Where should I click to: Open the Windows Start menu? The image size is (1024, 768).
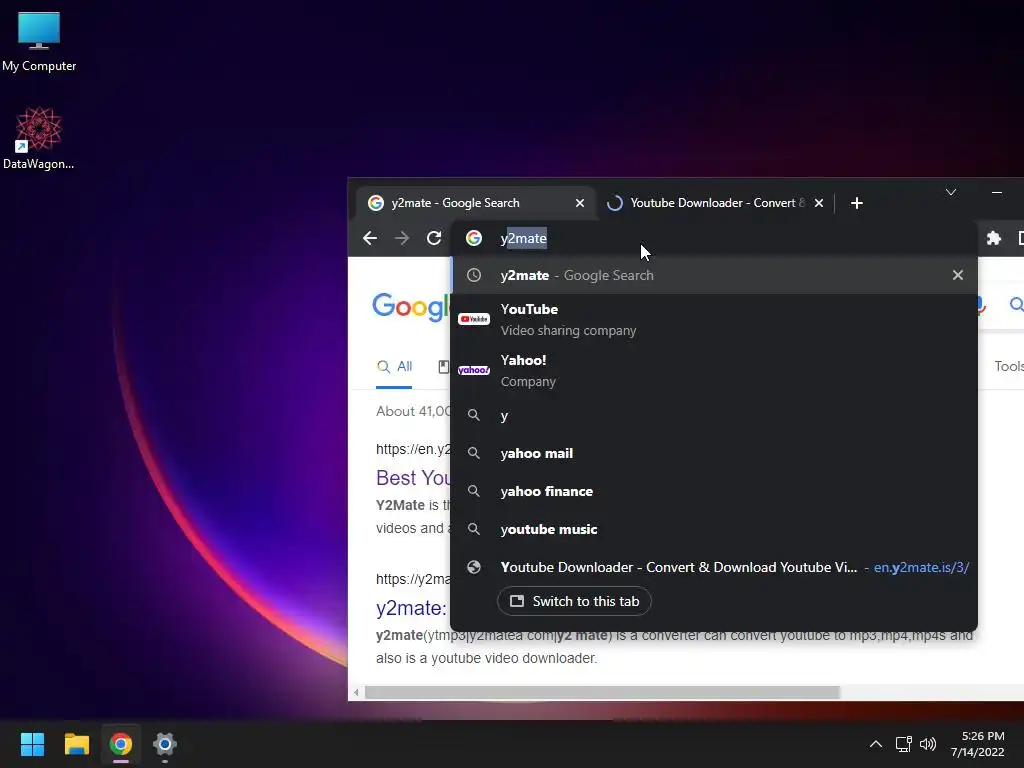32,744
